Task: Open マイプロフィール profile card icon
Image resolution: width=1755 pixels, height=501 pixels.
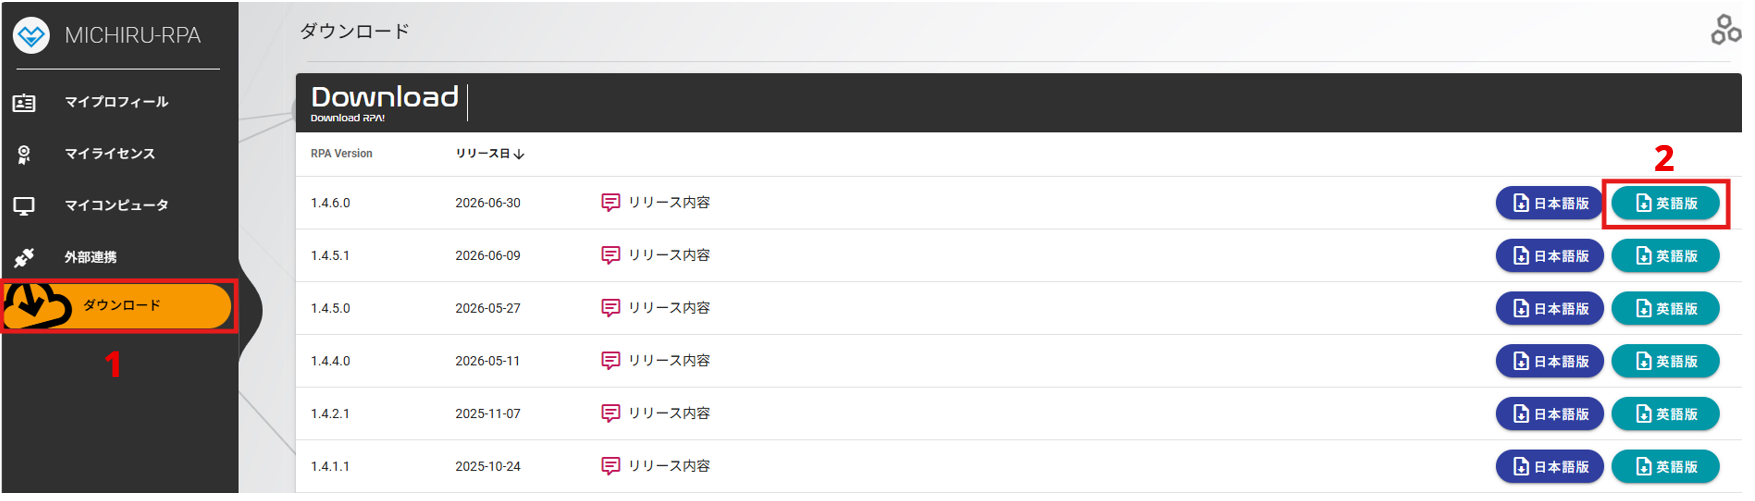Action: click(24, 103)
